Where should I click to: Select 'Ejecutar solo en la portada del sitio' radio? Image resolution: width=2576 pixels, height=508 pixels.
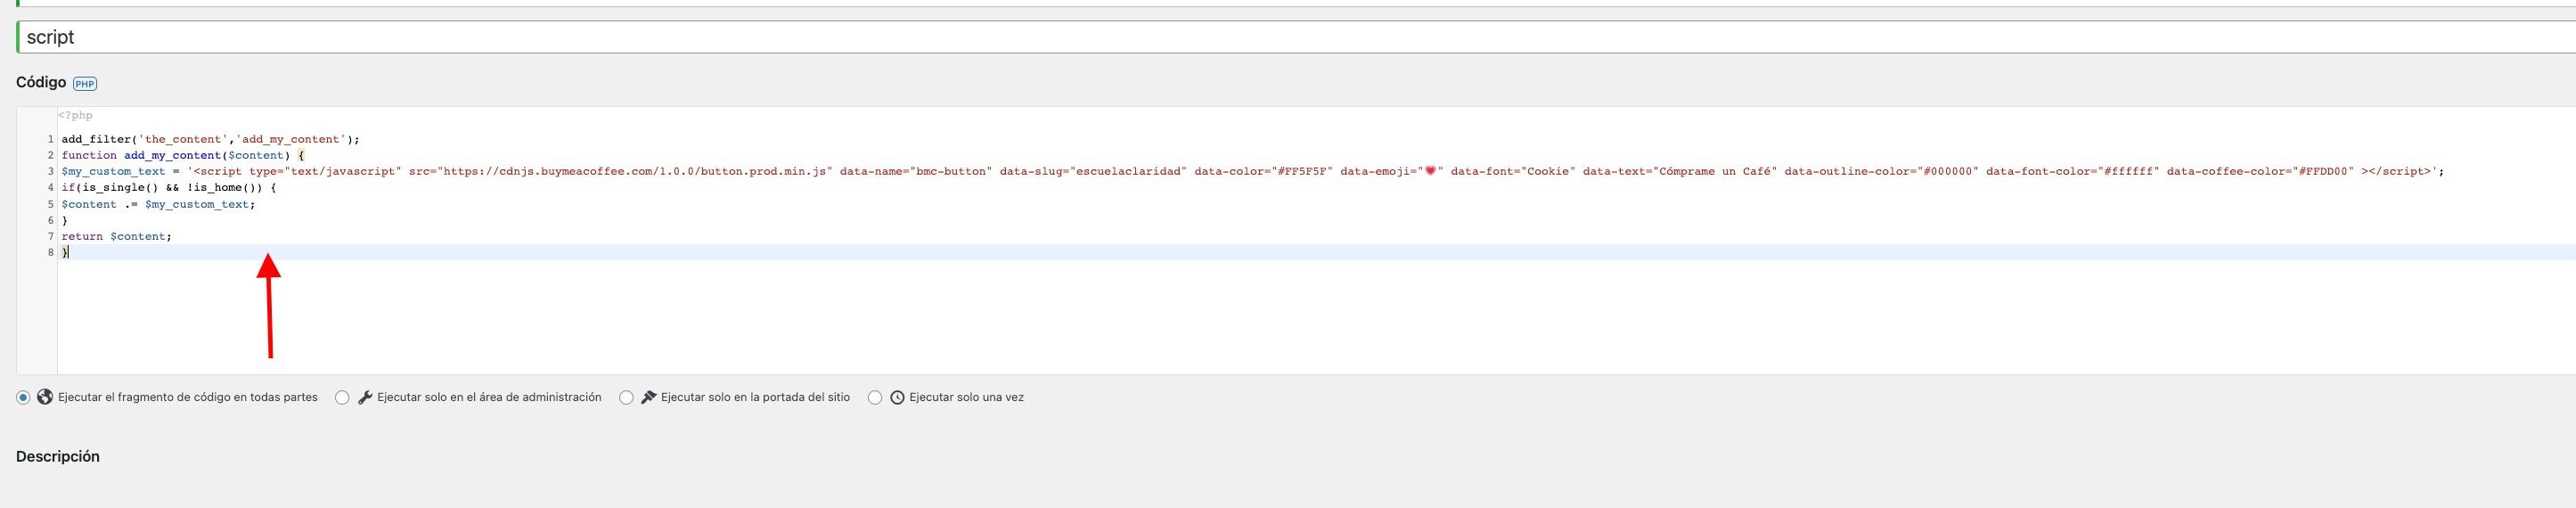(626, 398)
